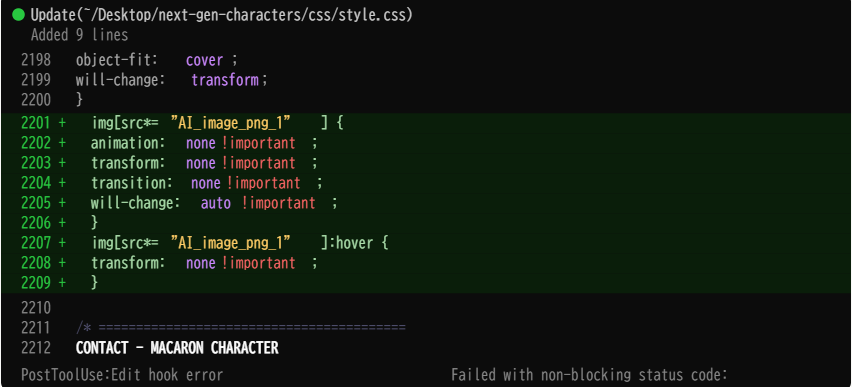Select line number 2198

click(36, 60)
